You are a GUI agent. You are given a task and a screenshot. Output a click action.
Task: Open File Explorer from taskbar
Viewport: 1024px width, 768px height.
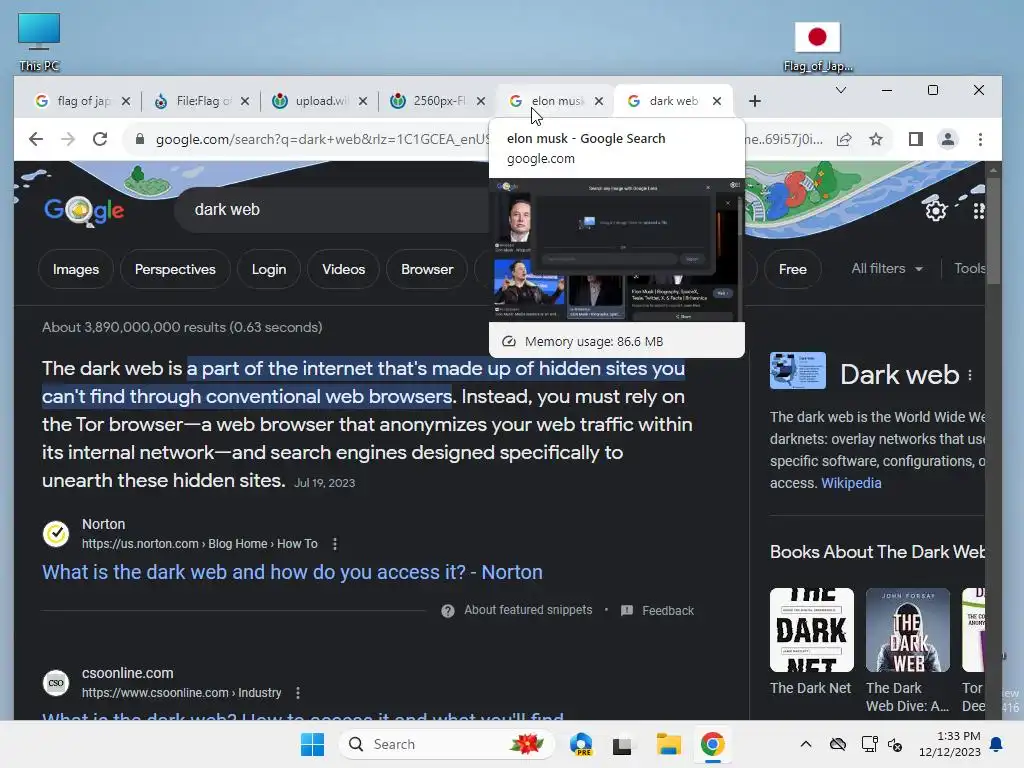click(668, 744)
